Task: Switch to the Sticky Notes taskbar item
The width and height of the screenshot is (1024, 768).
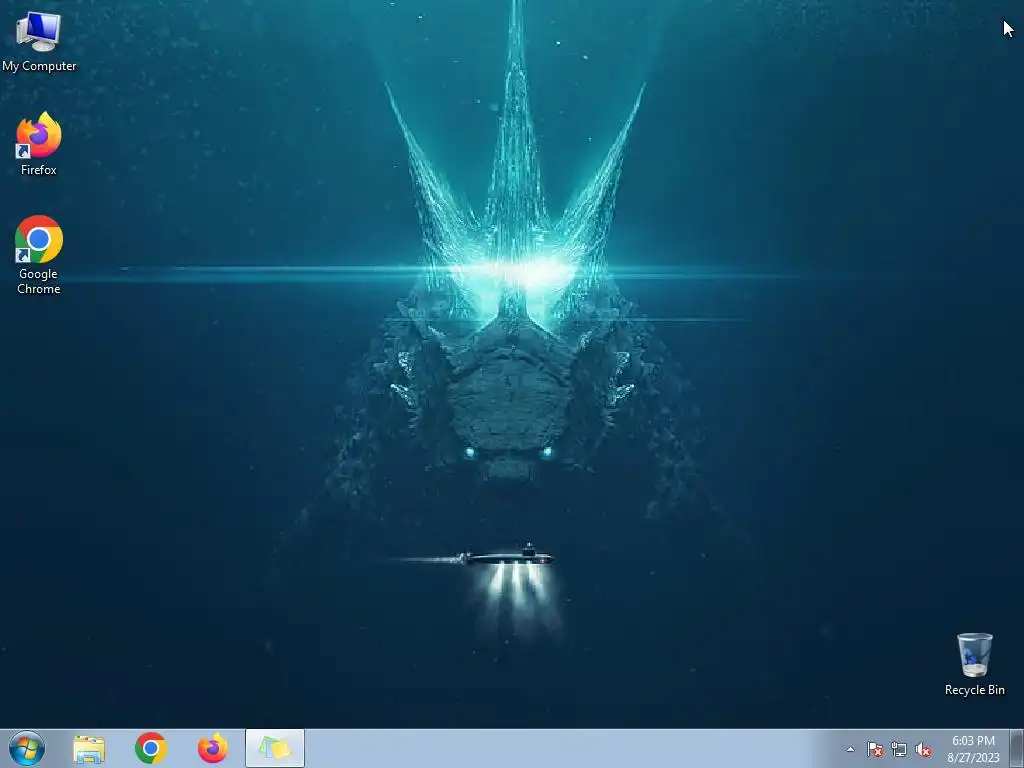Action: pos(275,748)
